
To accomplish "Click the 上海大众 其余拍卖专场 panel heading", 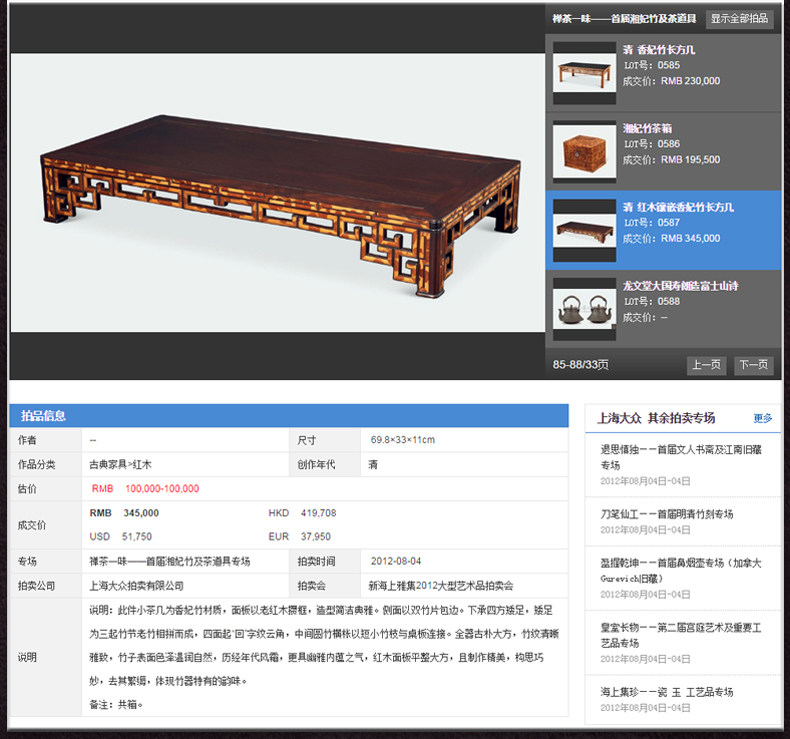I will (656, 418).
